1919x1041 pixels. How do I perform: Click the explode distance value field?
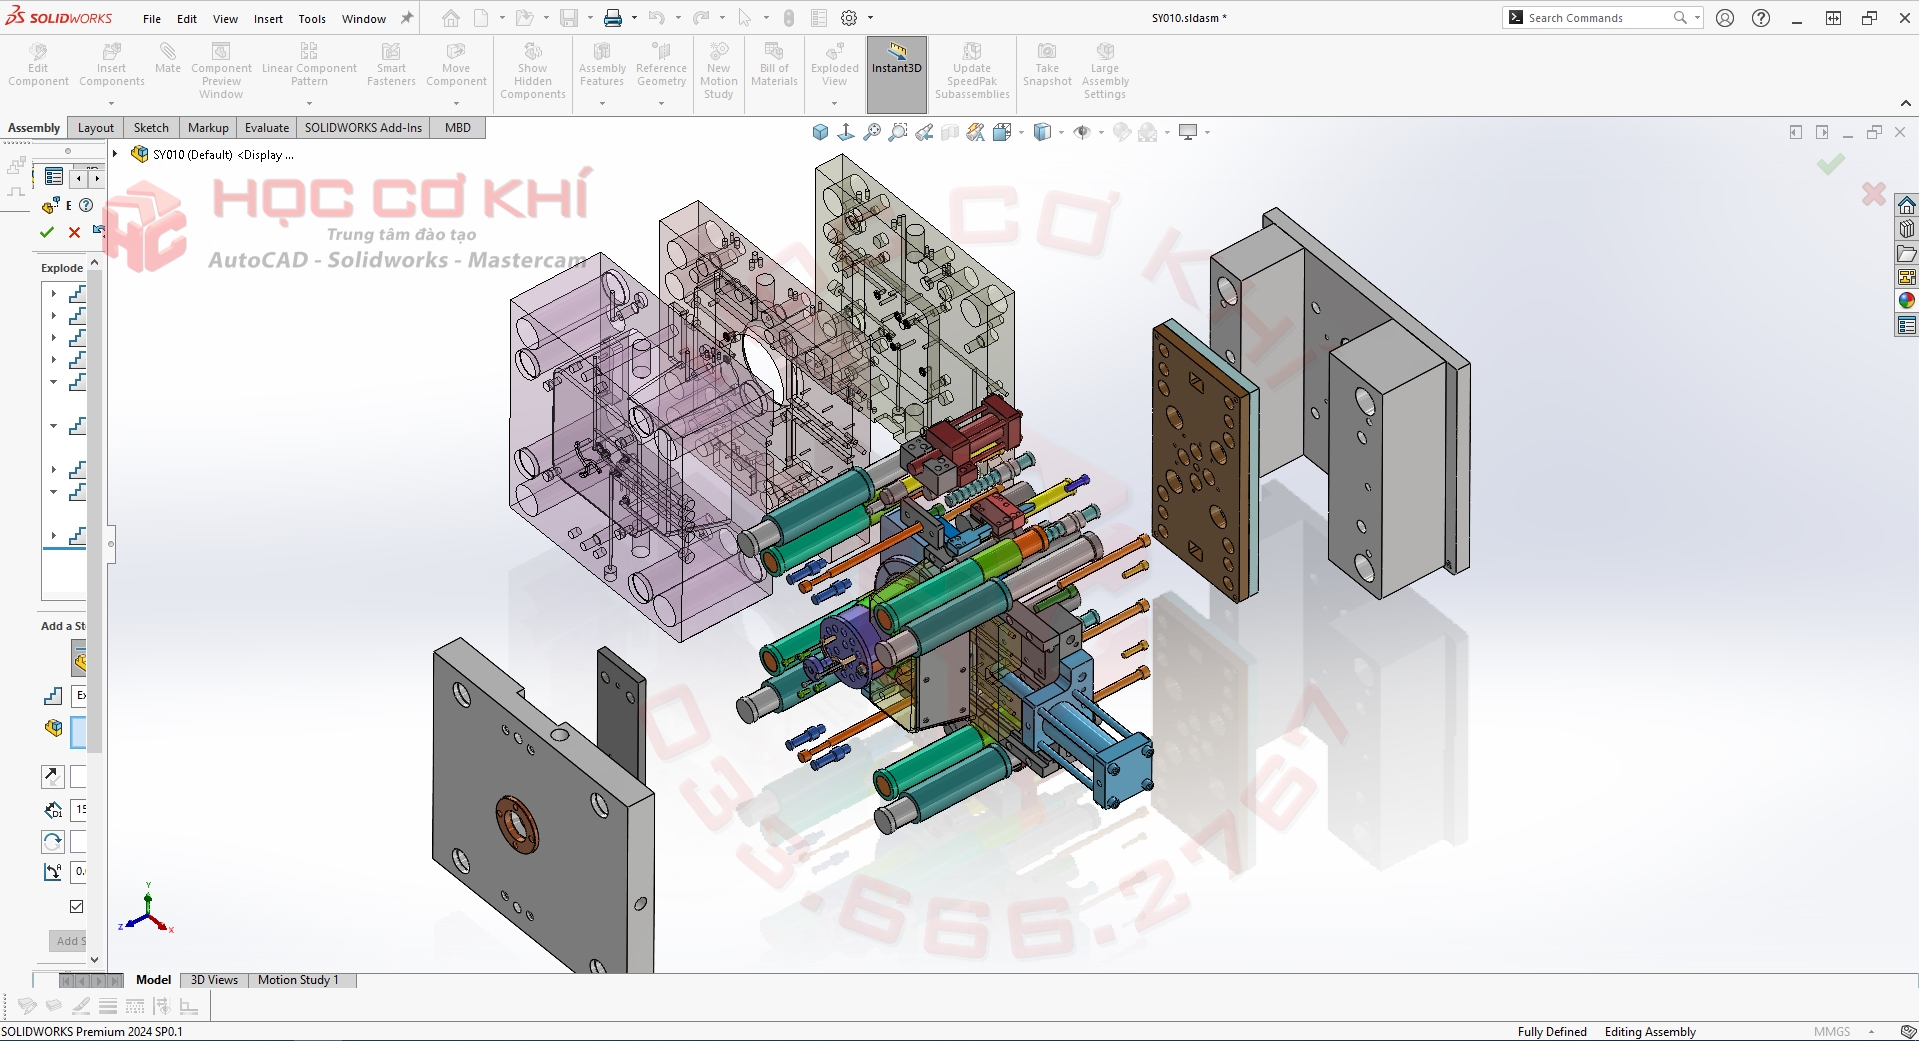[79, 809]
